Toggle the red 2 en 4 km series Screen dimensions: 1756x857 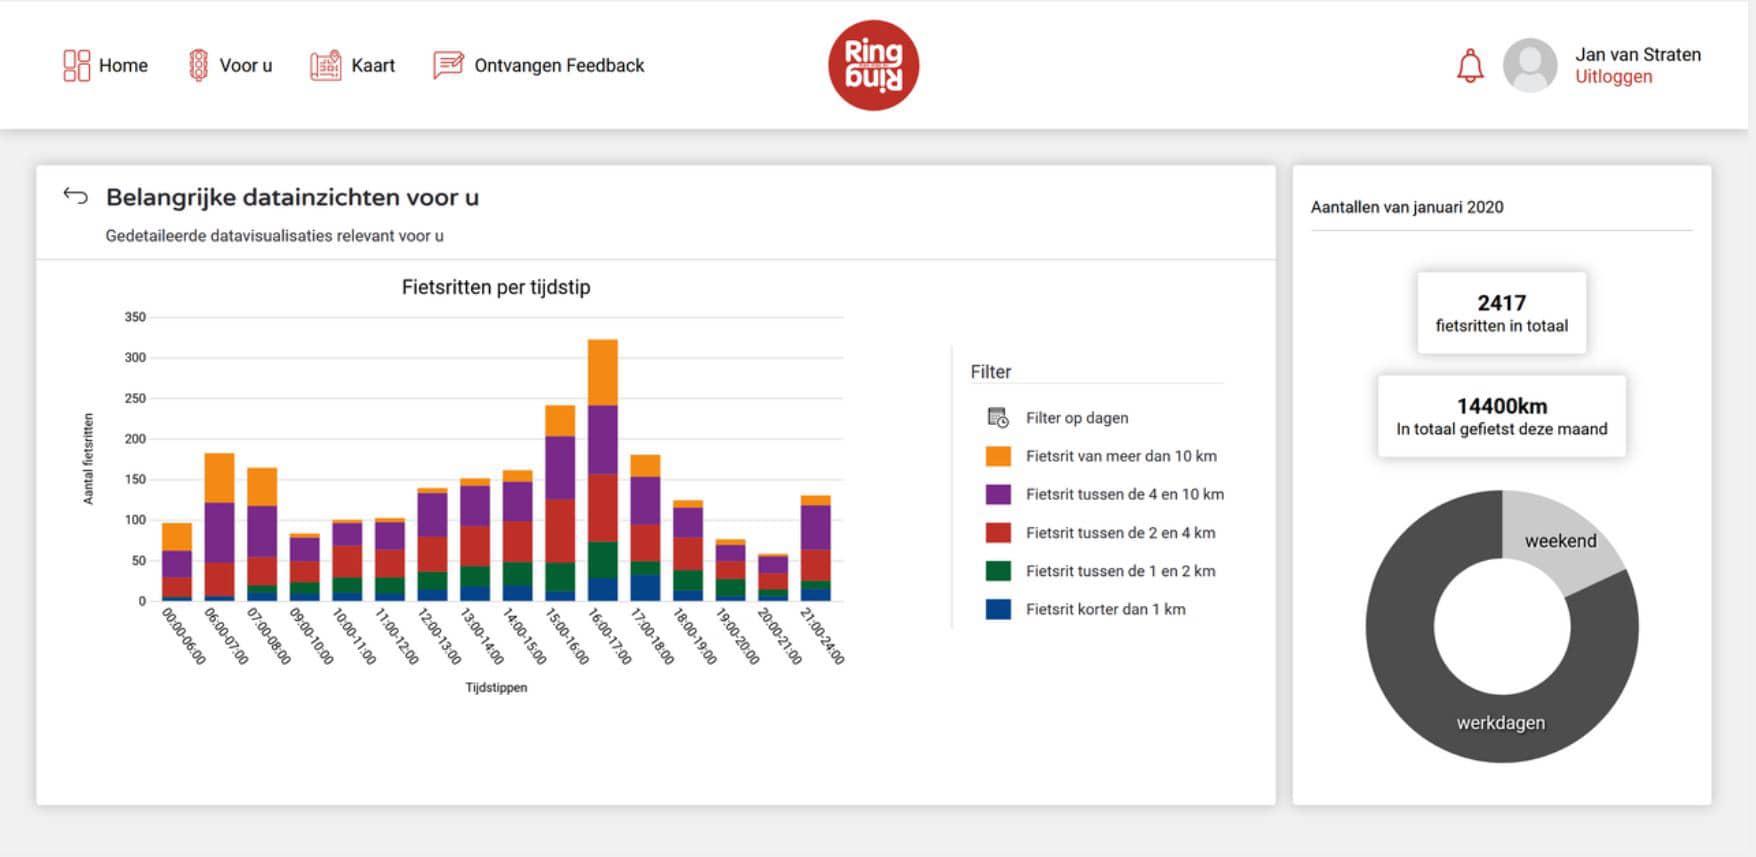click(1120, 533)
